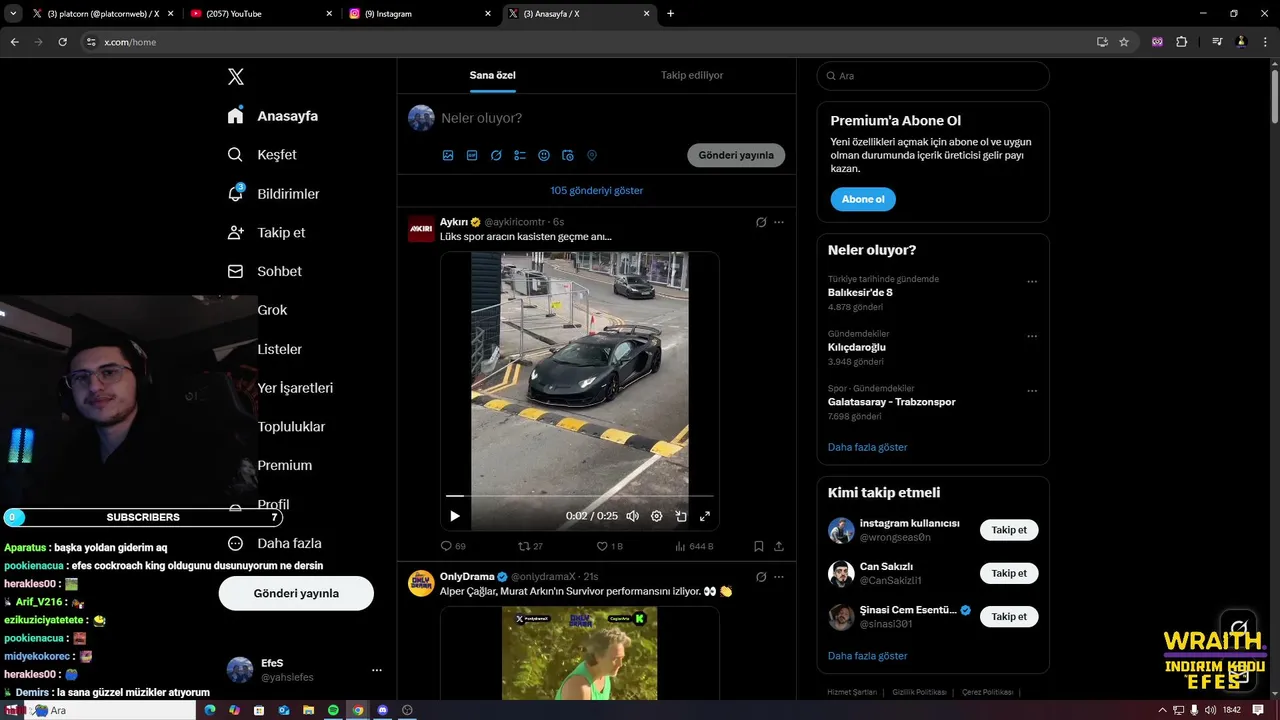Click the X logo in the sidebar
The image size is (1280, 720).
(235, 77)
